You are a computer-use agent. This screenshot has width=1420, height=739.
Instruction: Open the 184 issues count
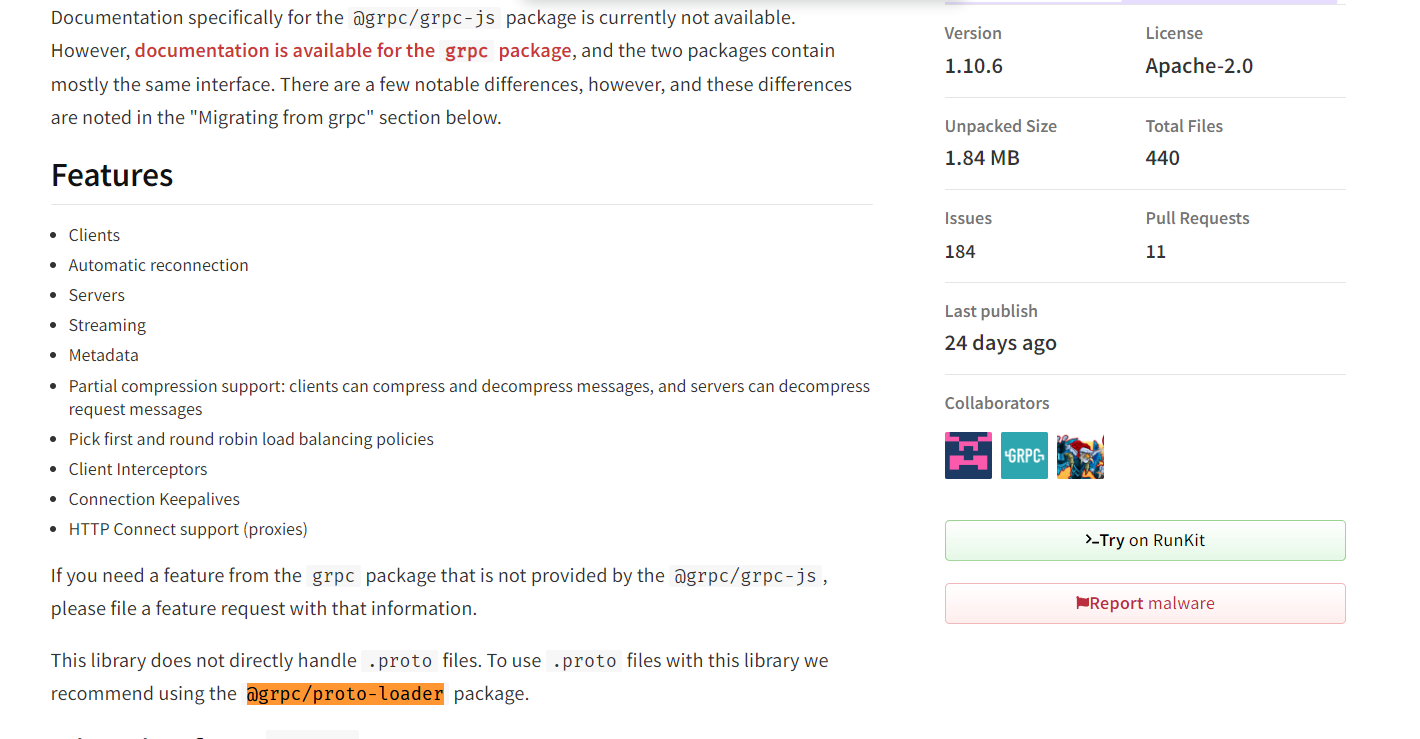960,251
